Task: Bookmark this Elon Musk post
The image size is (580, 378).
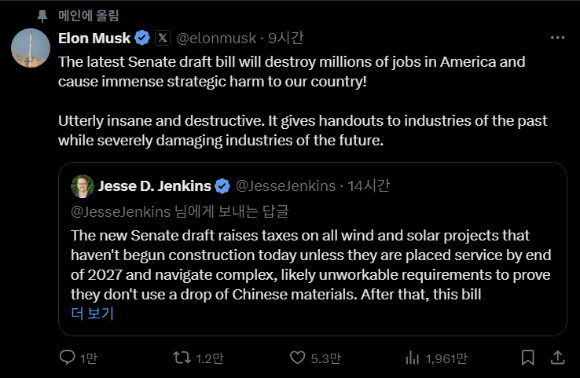Action: [528, 358]
